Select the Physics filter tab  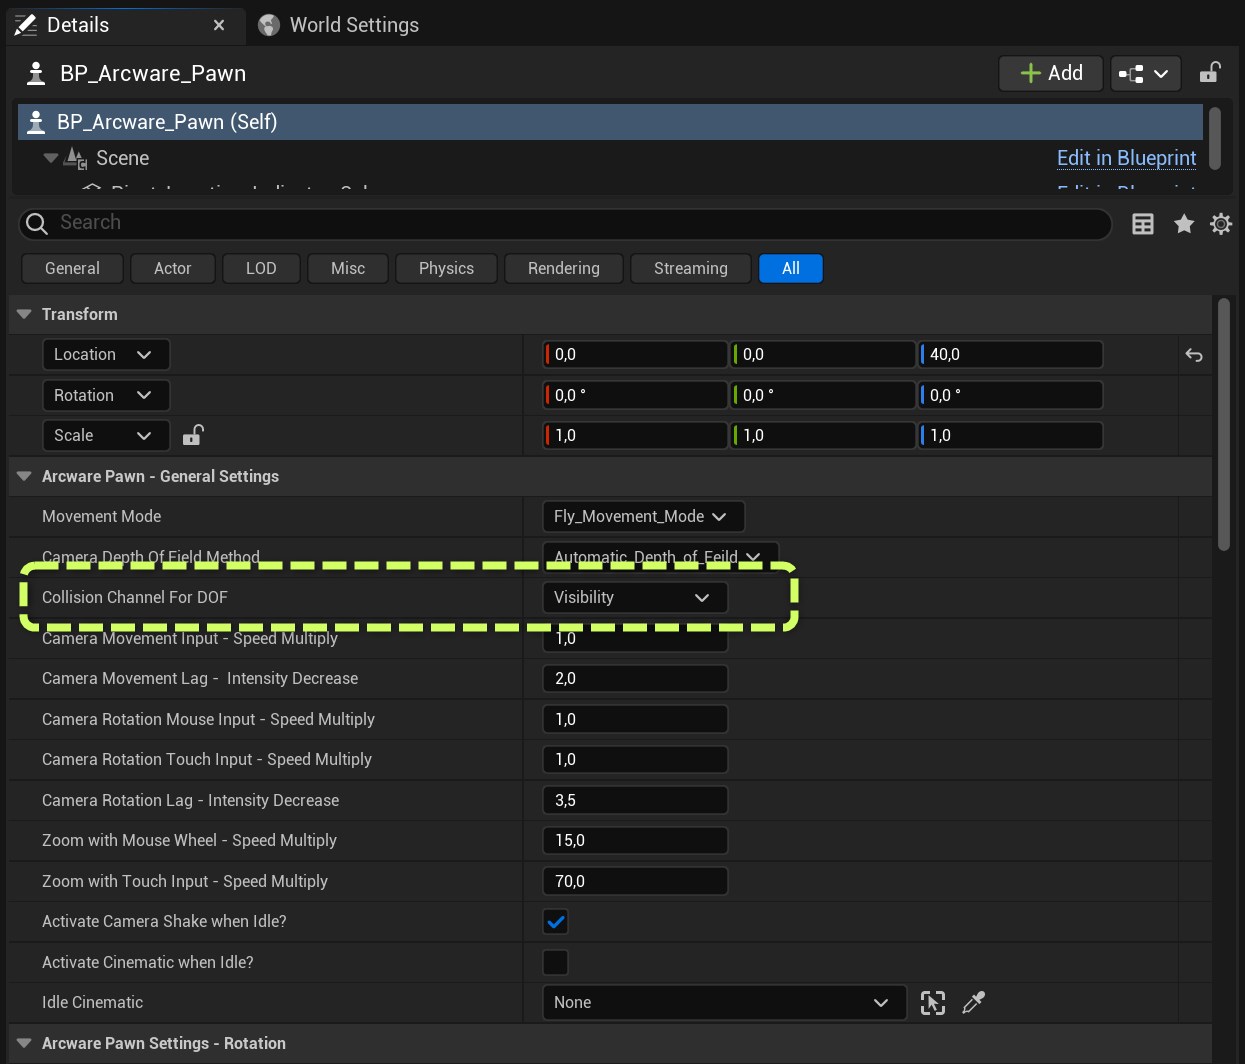[x=446, y=269]
